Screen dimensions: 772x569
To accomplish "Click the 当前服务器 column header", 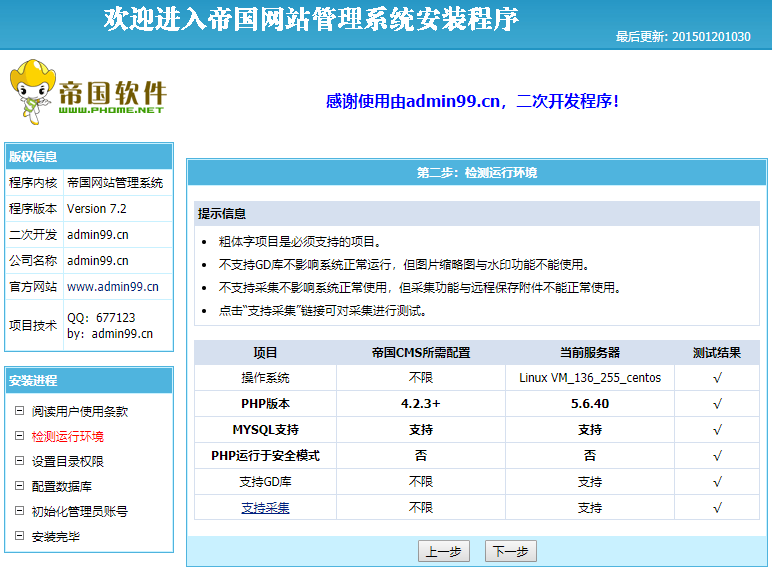I will 590,353.
